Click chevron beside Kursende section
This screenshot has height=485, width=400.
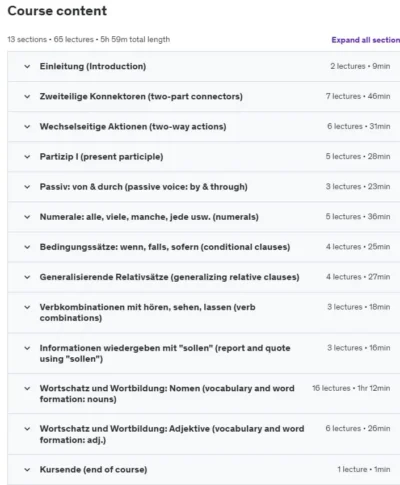tap(27, 470)
